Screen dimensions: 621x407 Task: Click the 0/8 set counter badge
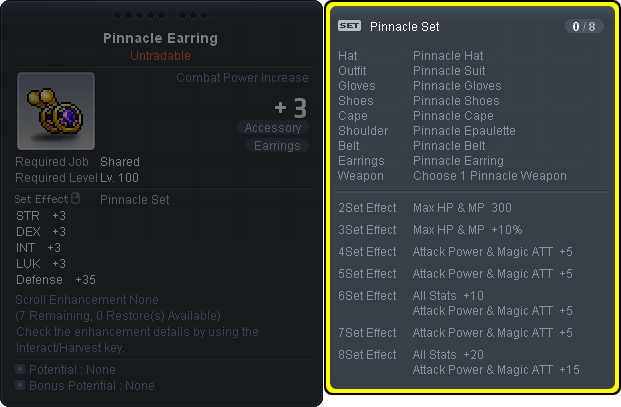[x=584, y=26]
